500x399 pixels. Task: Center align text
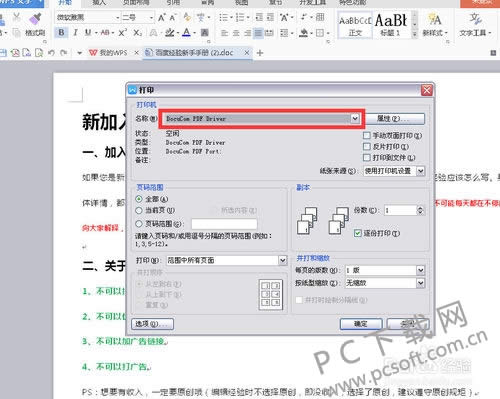[x=236, y=33]
